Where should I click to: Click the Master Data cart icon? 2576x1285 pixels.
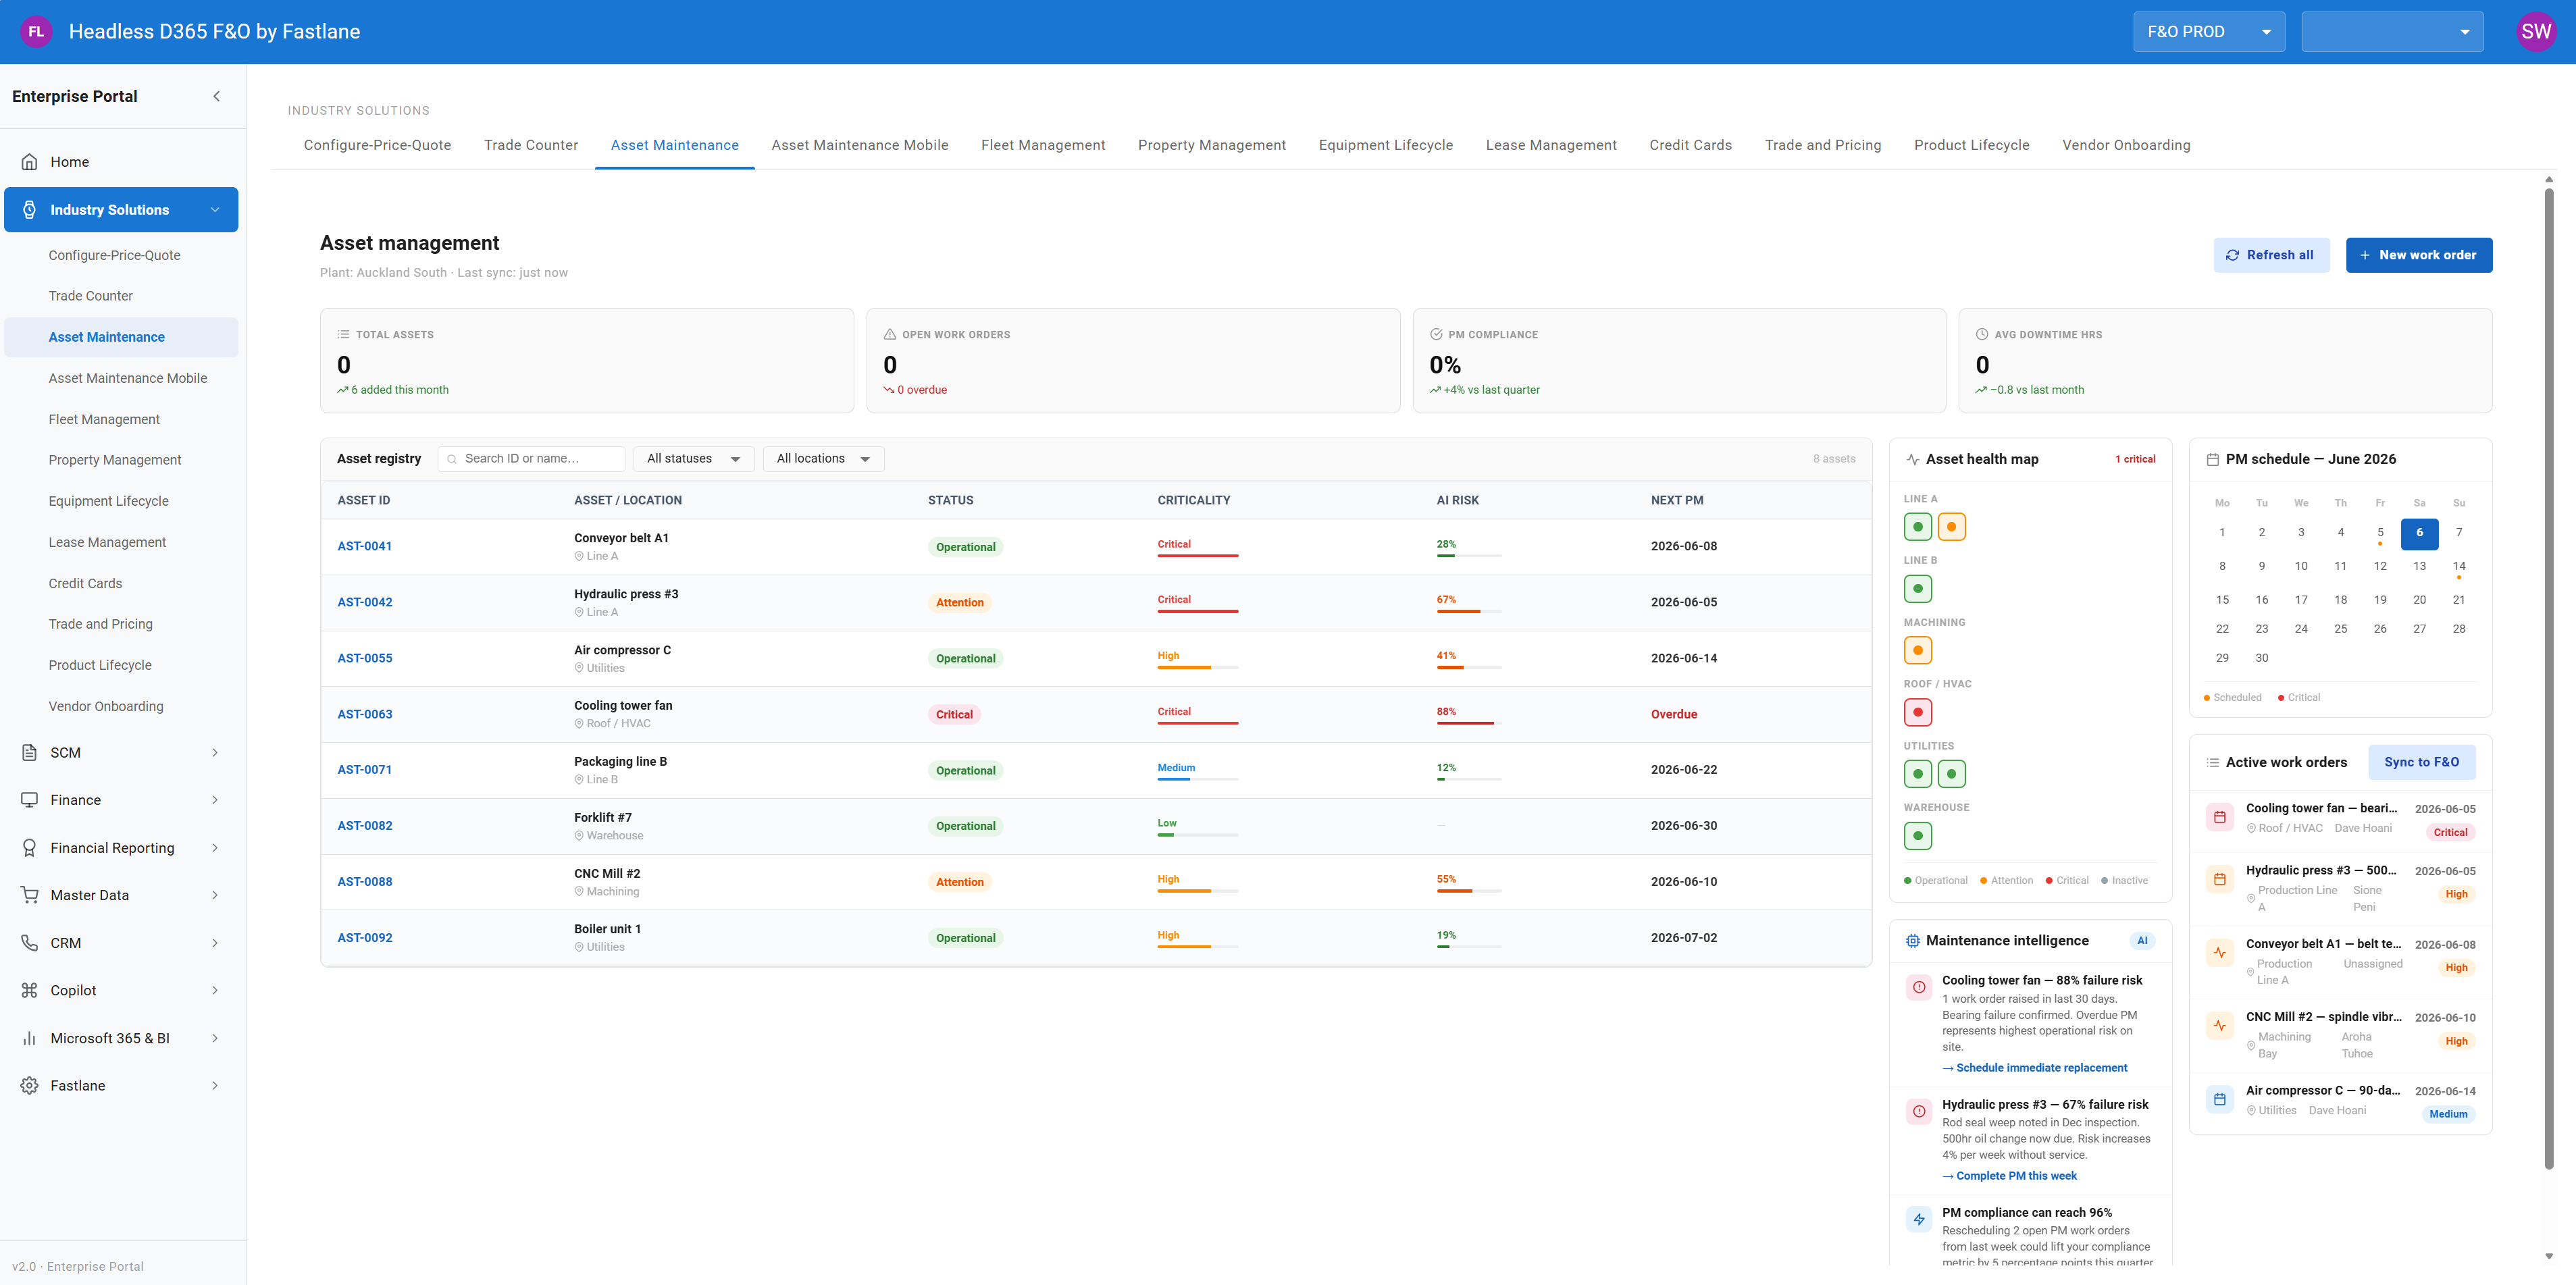coord(29,895)
